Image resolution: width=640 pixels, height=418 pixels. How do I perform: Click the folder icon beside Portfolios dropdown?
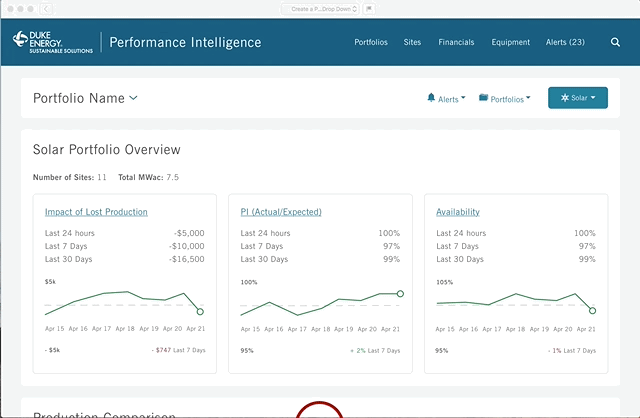point(483,97)
